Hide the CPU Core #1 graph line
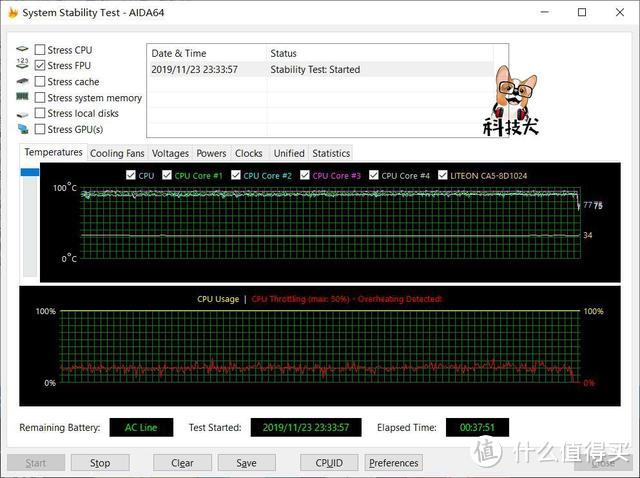 pos(167,175)
